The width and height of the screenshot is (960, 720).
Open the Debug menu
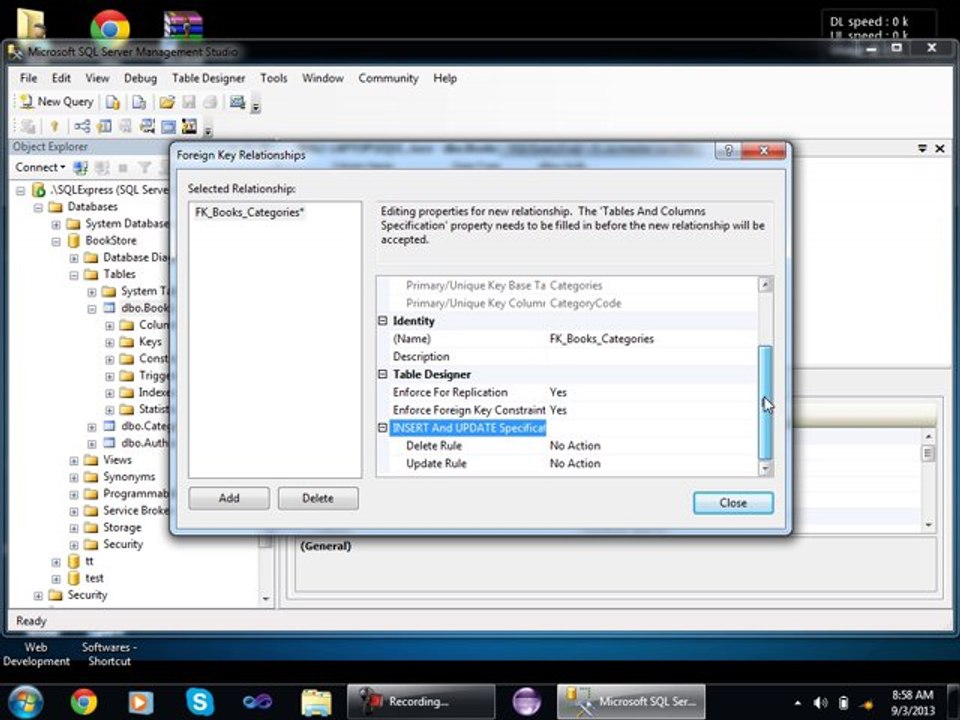tap(140, 78)
